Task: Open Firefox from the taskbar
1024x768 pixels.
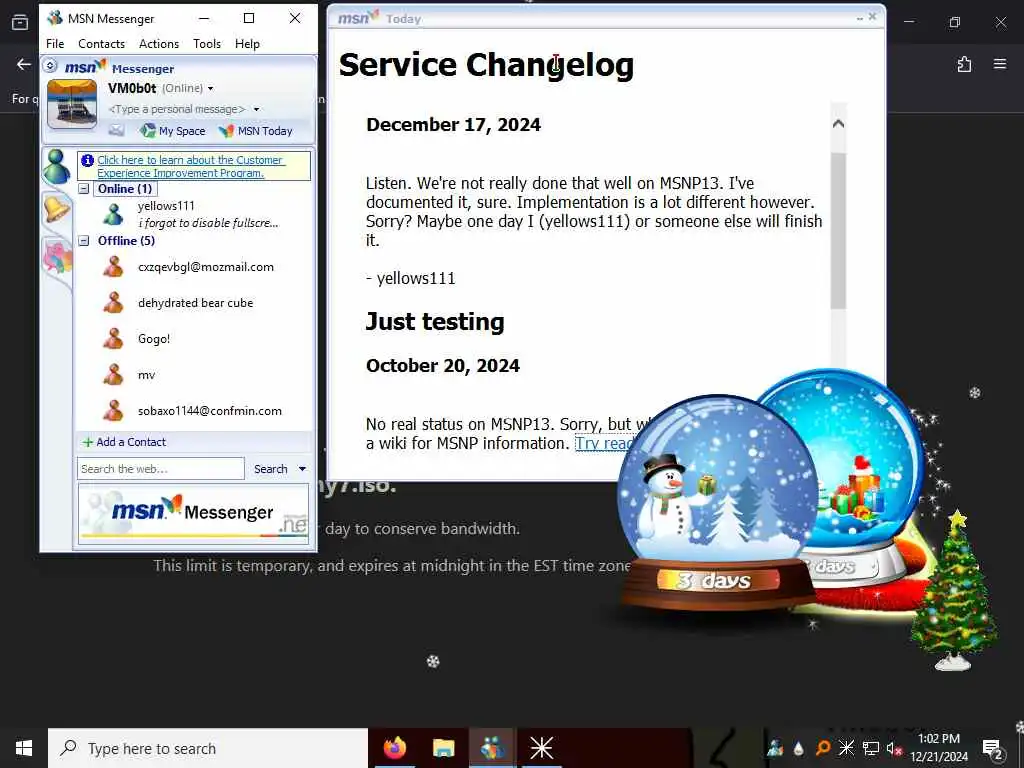Action: (x=394, y=748)
